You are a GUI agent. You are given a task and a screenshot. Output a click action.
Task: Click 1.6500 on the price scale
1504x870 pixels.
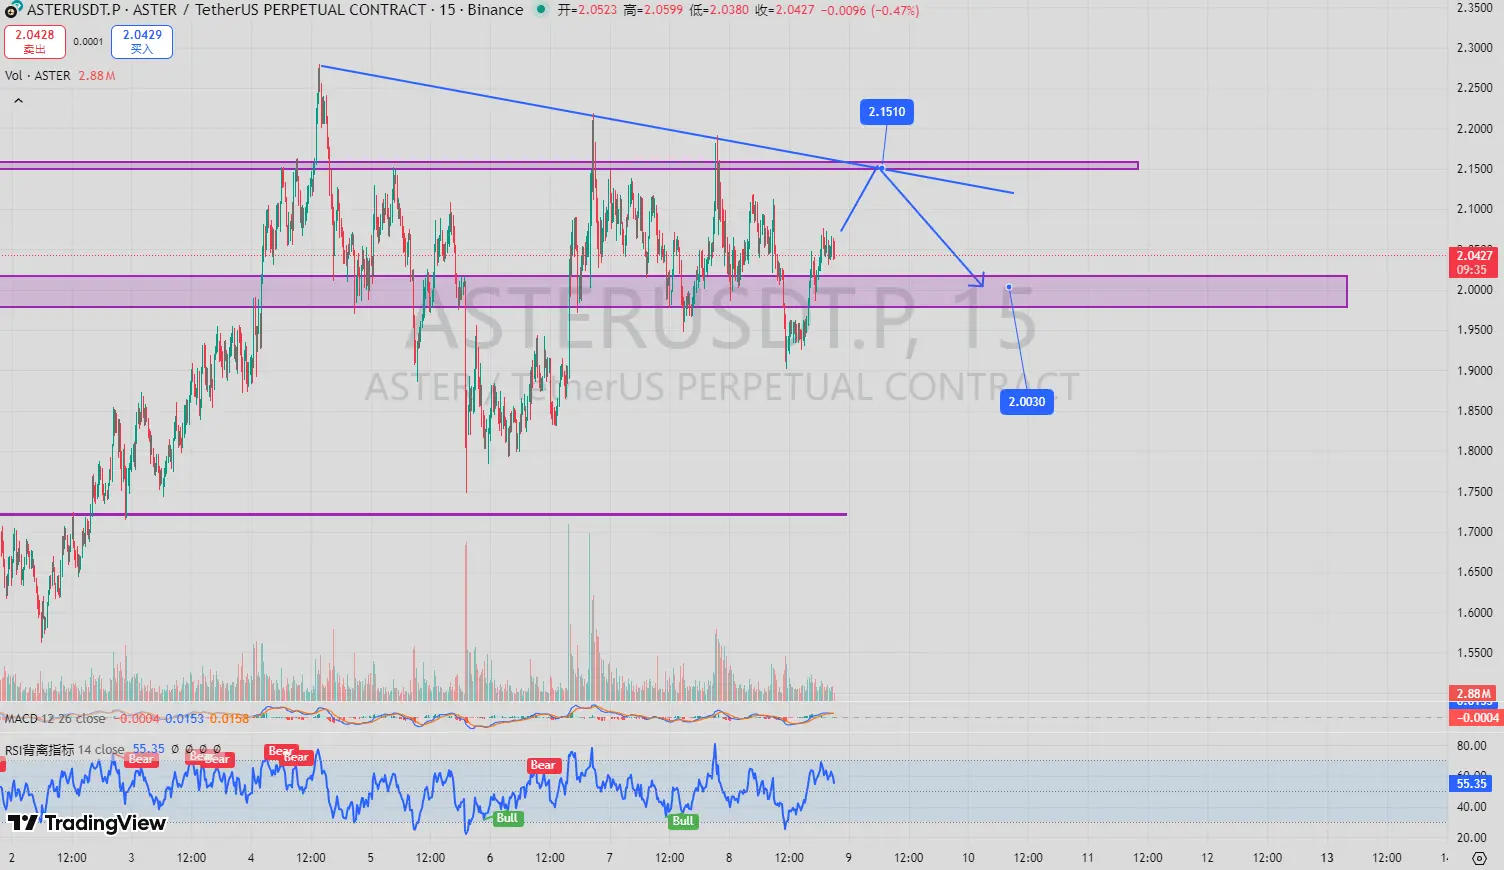pos(1474,572)
